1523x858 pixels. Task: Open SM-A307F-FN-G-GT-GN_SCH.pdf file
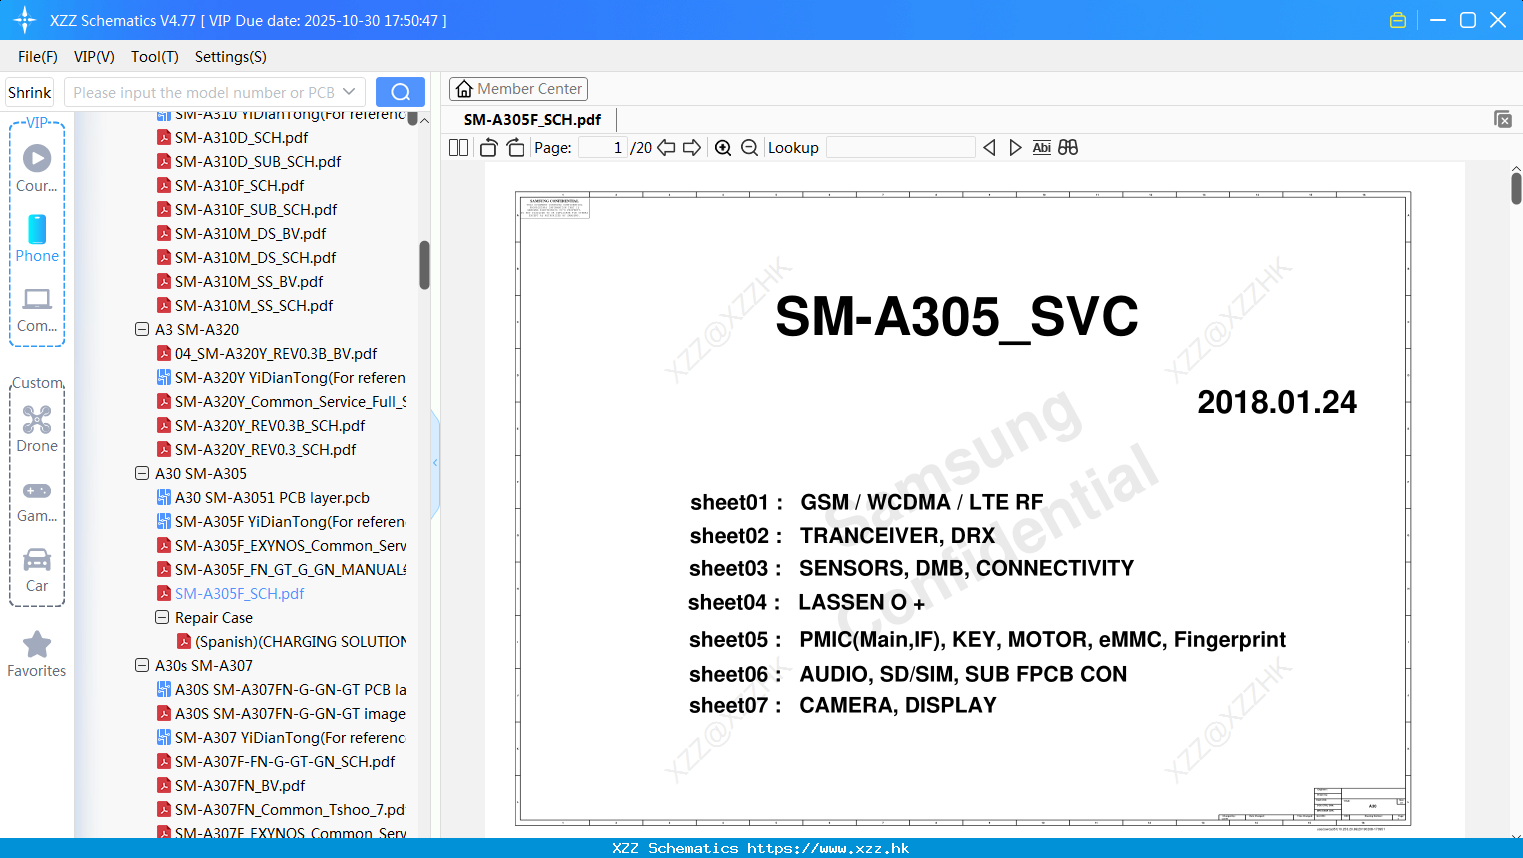285,761
